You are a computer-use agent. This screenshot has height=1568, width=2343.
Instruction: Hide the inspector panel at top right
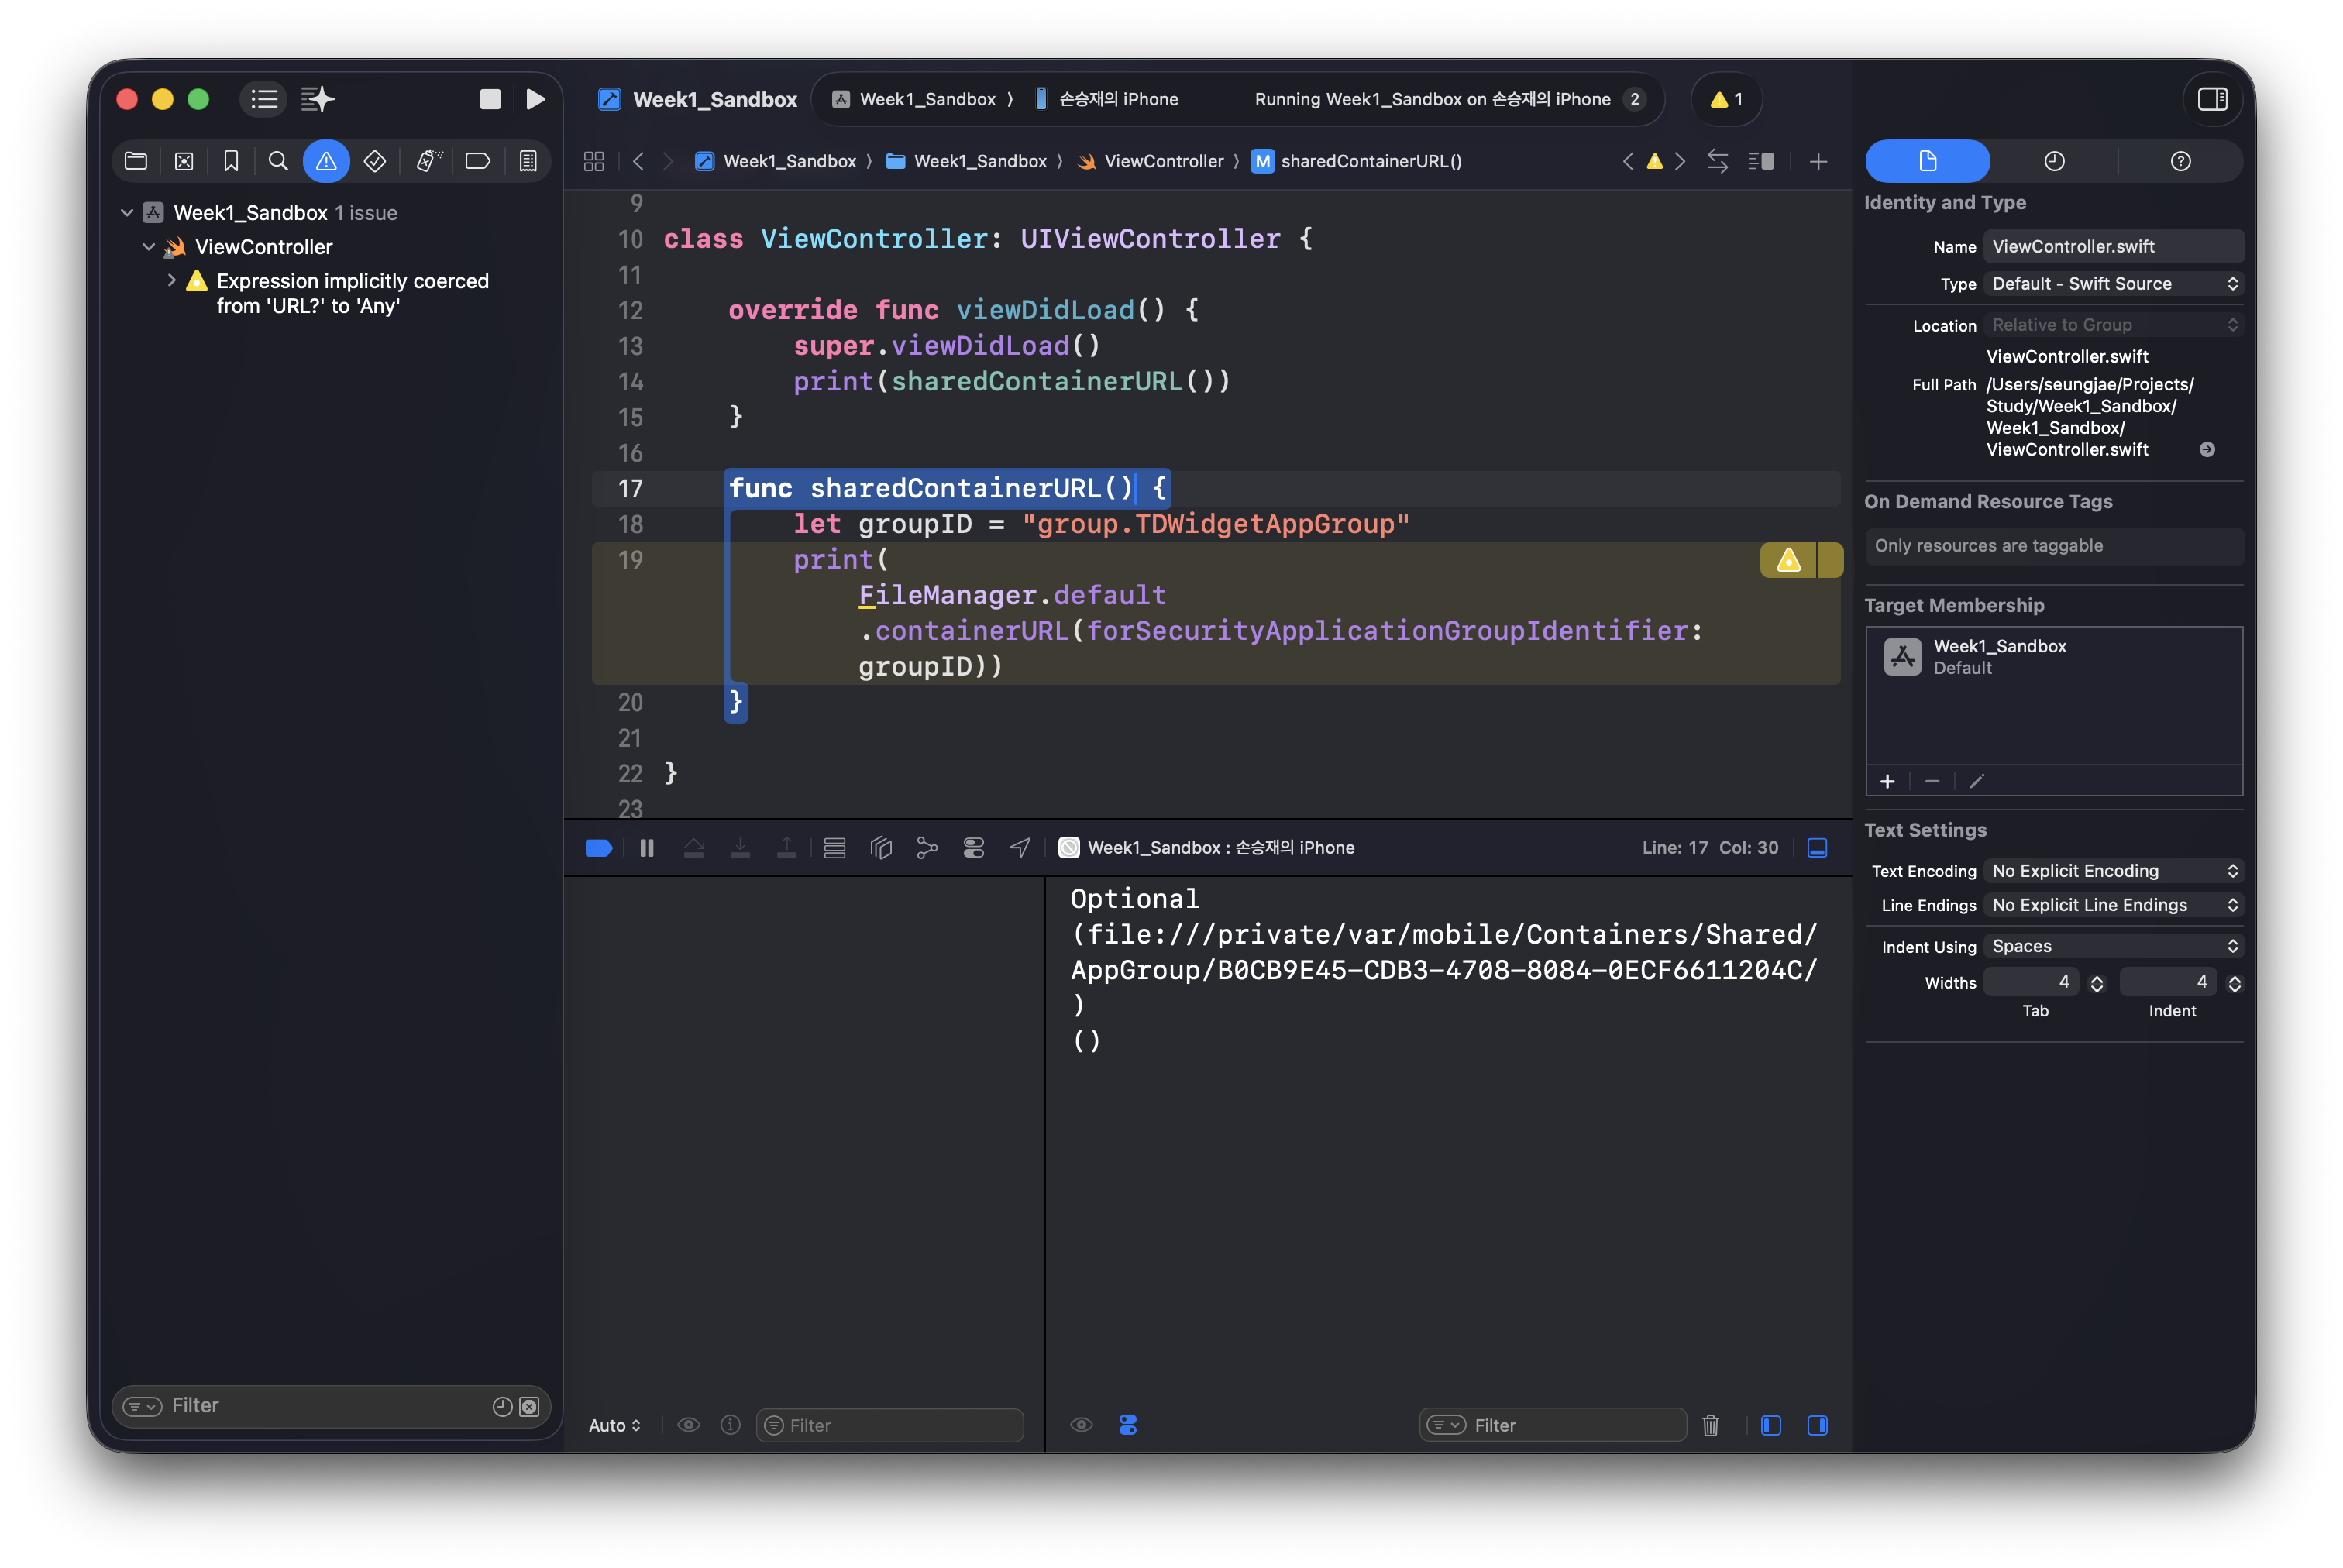click(2212, 99)
